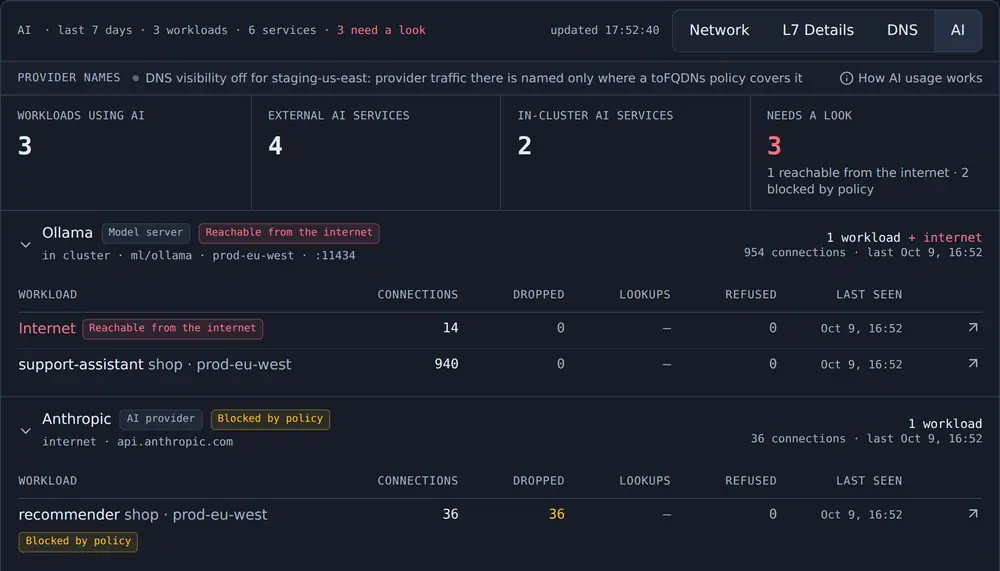Click the '36 connections' summary text for Anthropic
1000x571 pixels.
[x=798, y=439]
